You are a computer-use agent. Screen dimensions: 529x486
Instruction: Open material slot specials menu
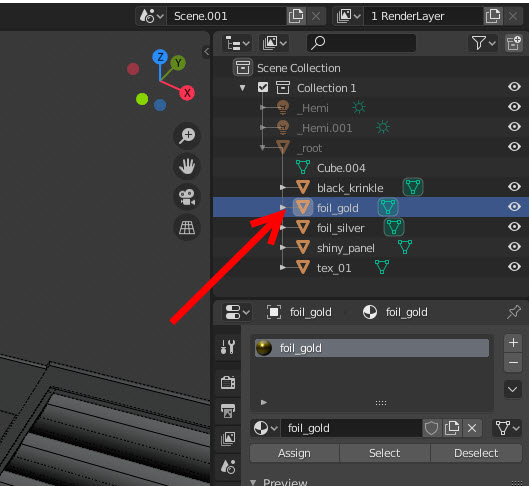click(x=513, y=389)
